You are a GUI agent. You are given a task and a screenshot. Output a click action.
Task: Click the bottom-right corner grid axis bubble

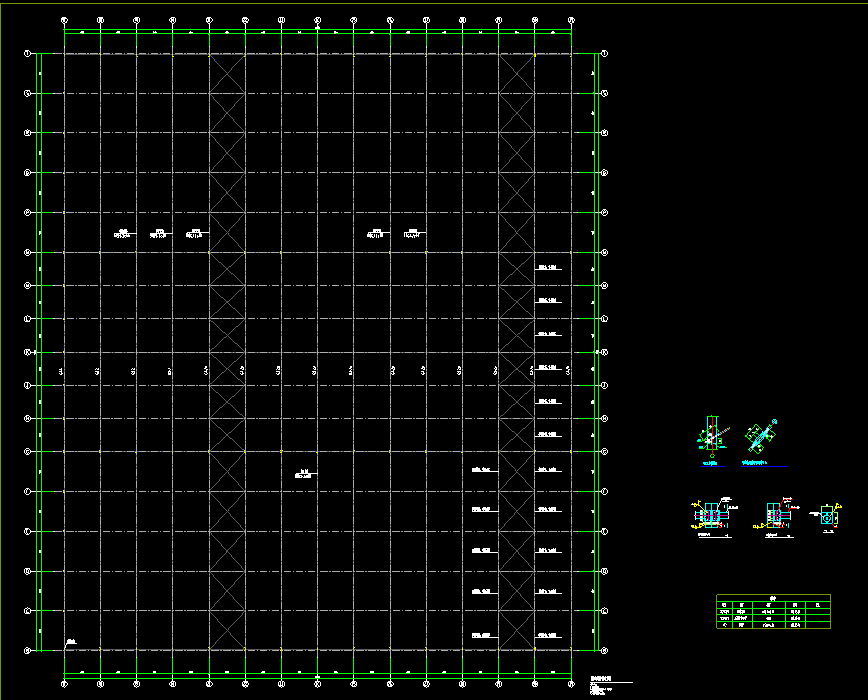[571, 684]
